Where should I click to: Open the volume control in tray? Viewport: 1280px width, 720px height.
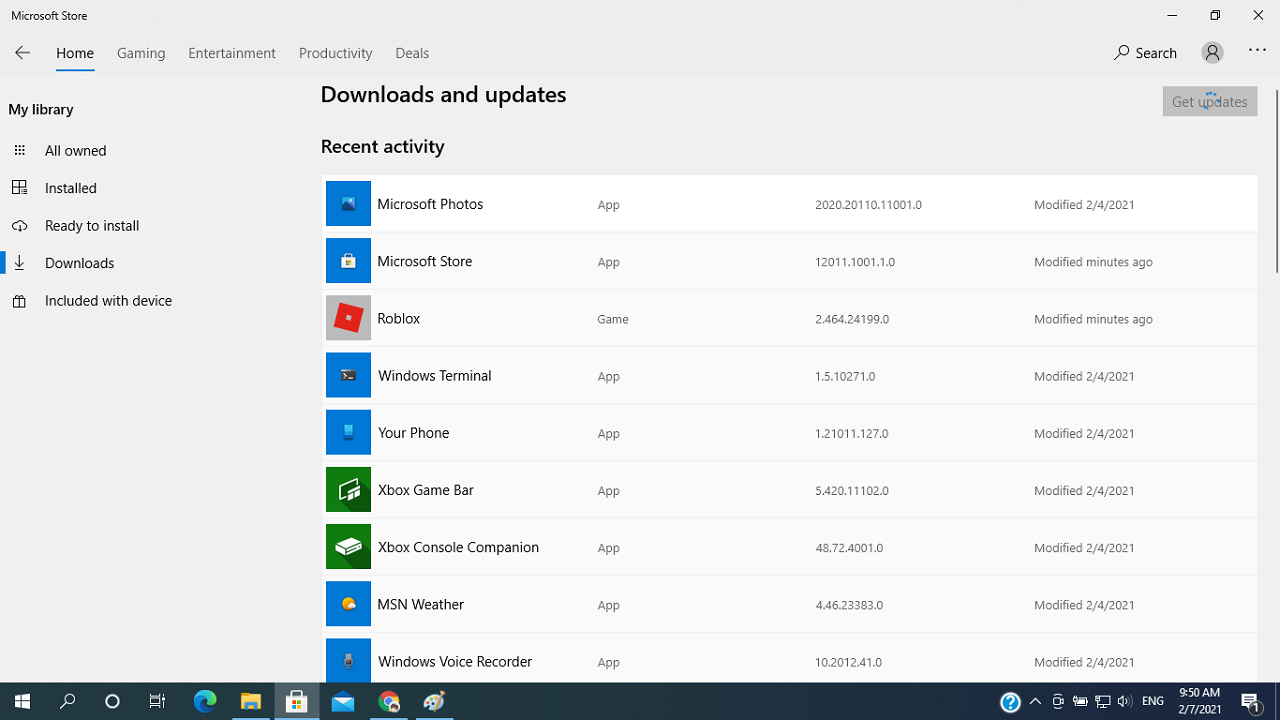click(x=1125, y=701)
